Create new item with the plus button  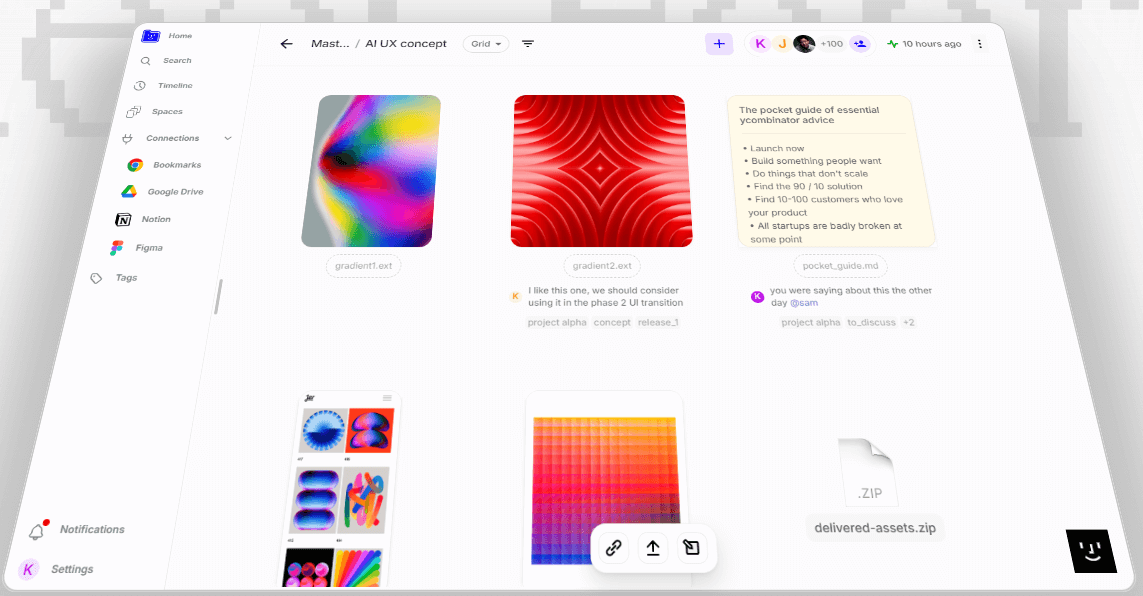(x=719, y=43)
